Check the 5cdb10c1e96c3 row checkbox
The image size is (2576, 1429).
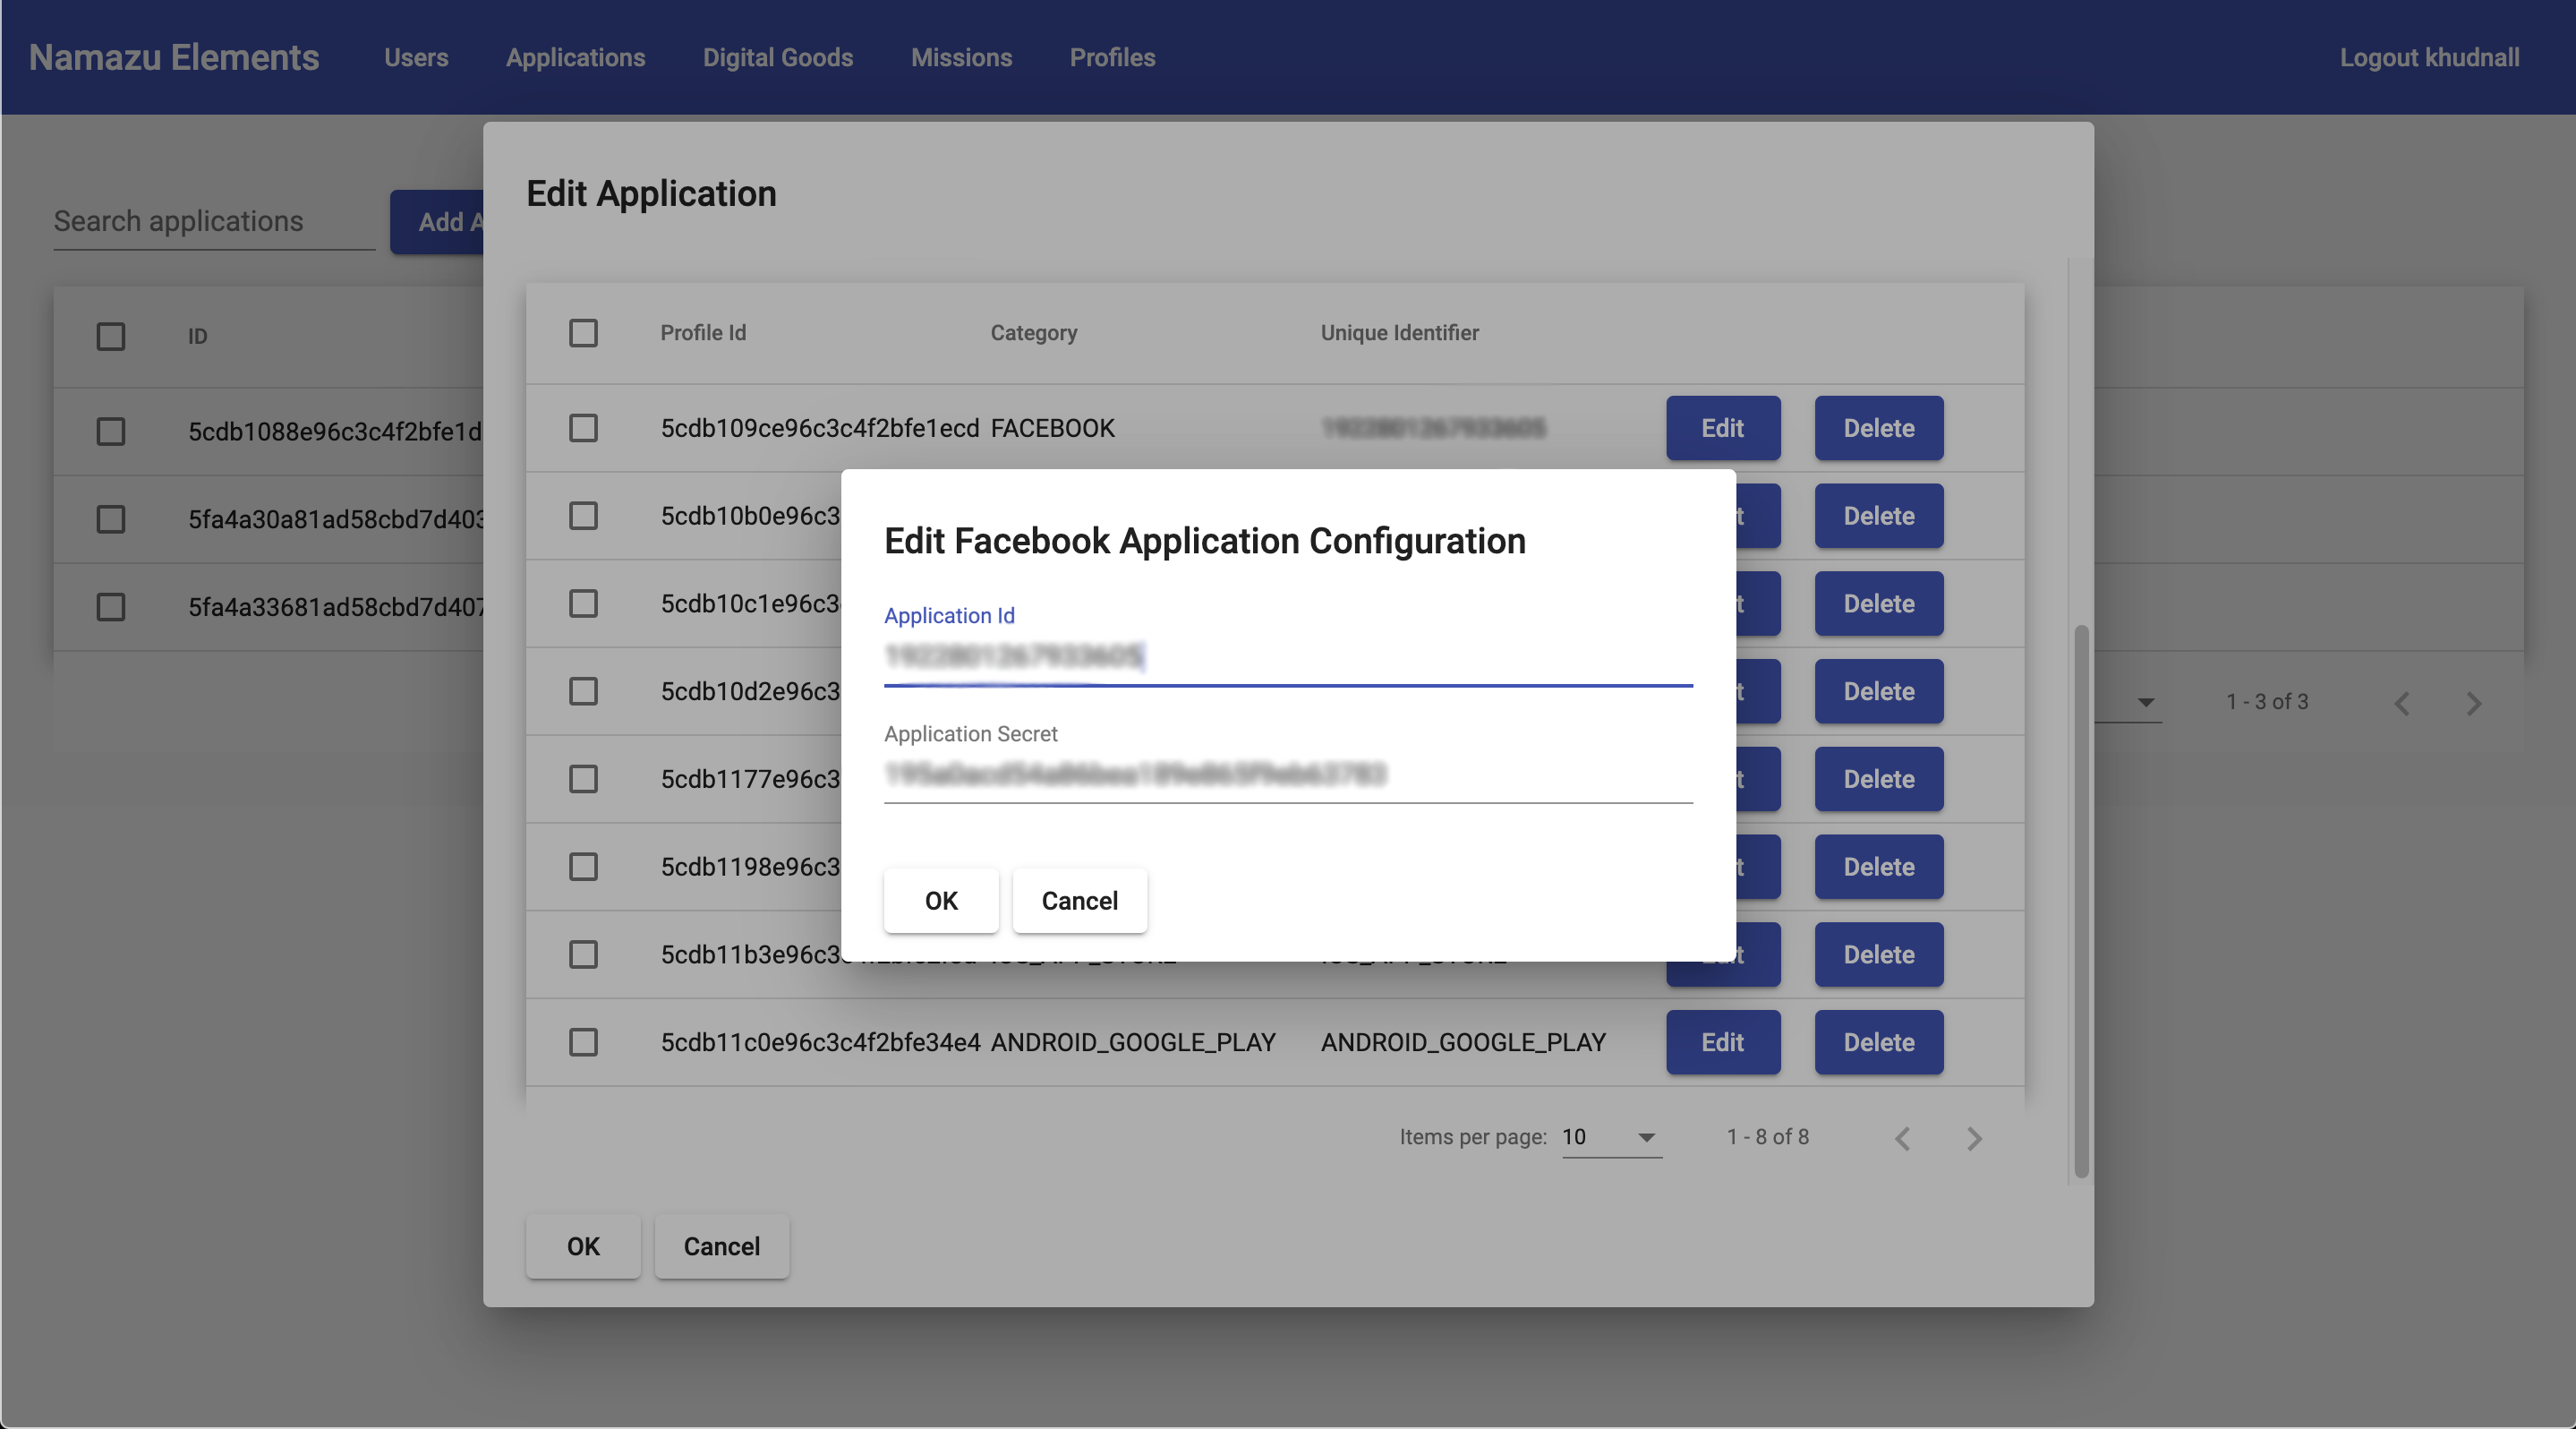coord(583,604)
